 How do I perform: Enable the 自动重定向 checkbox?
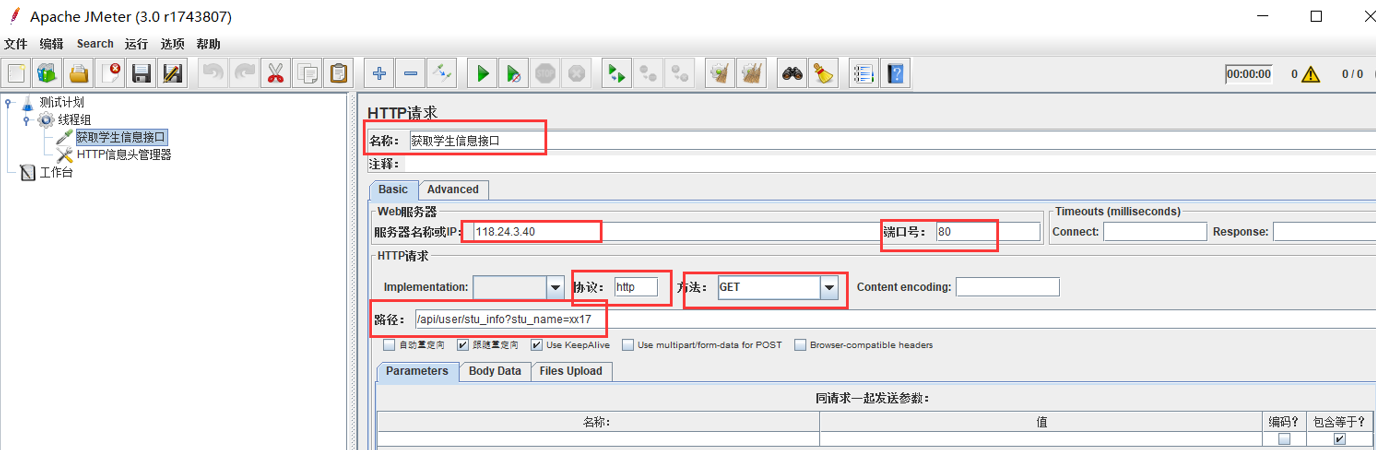pyautogui.click(x=389, y=345)
